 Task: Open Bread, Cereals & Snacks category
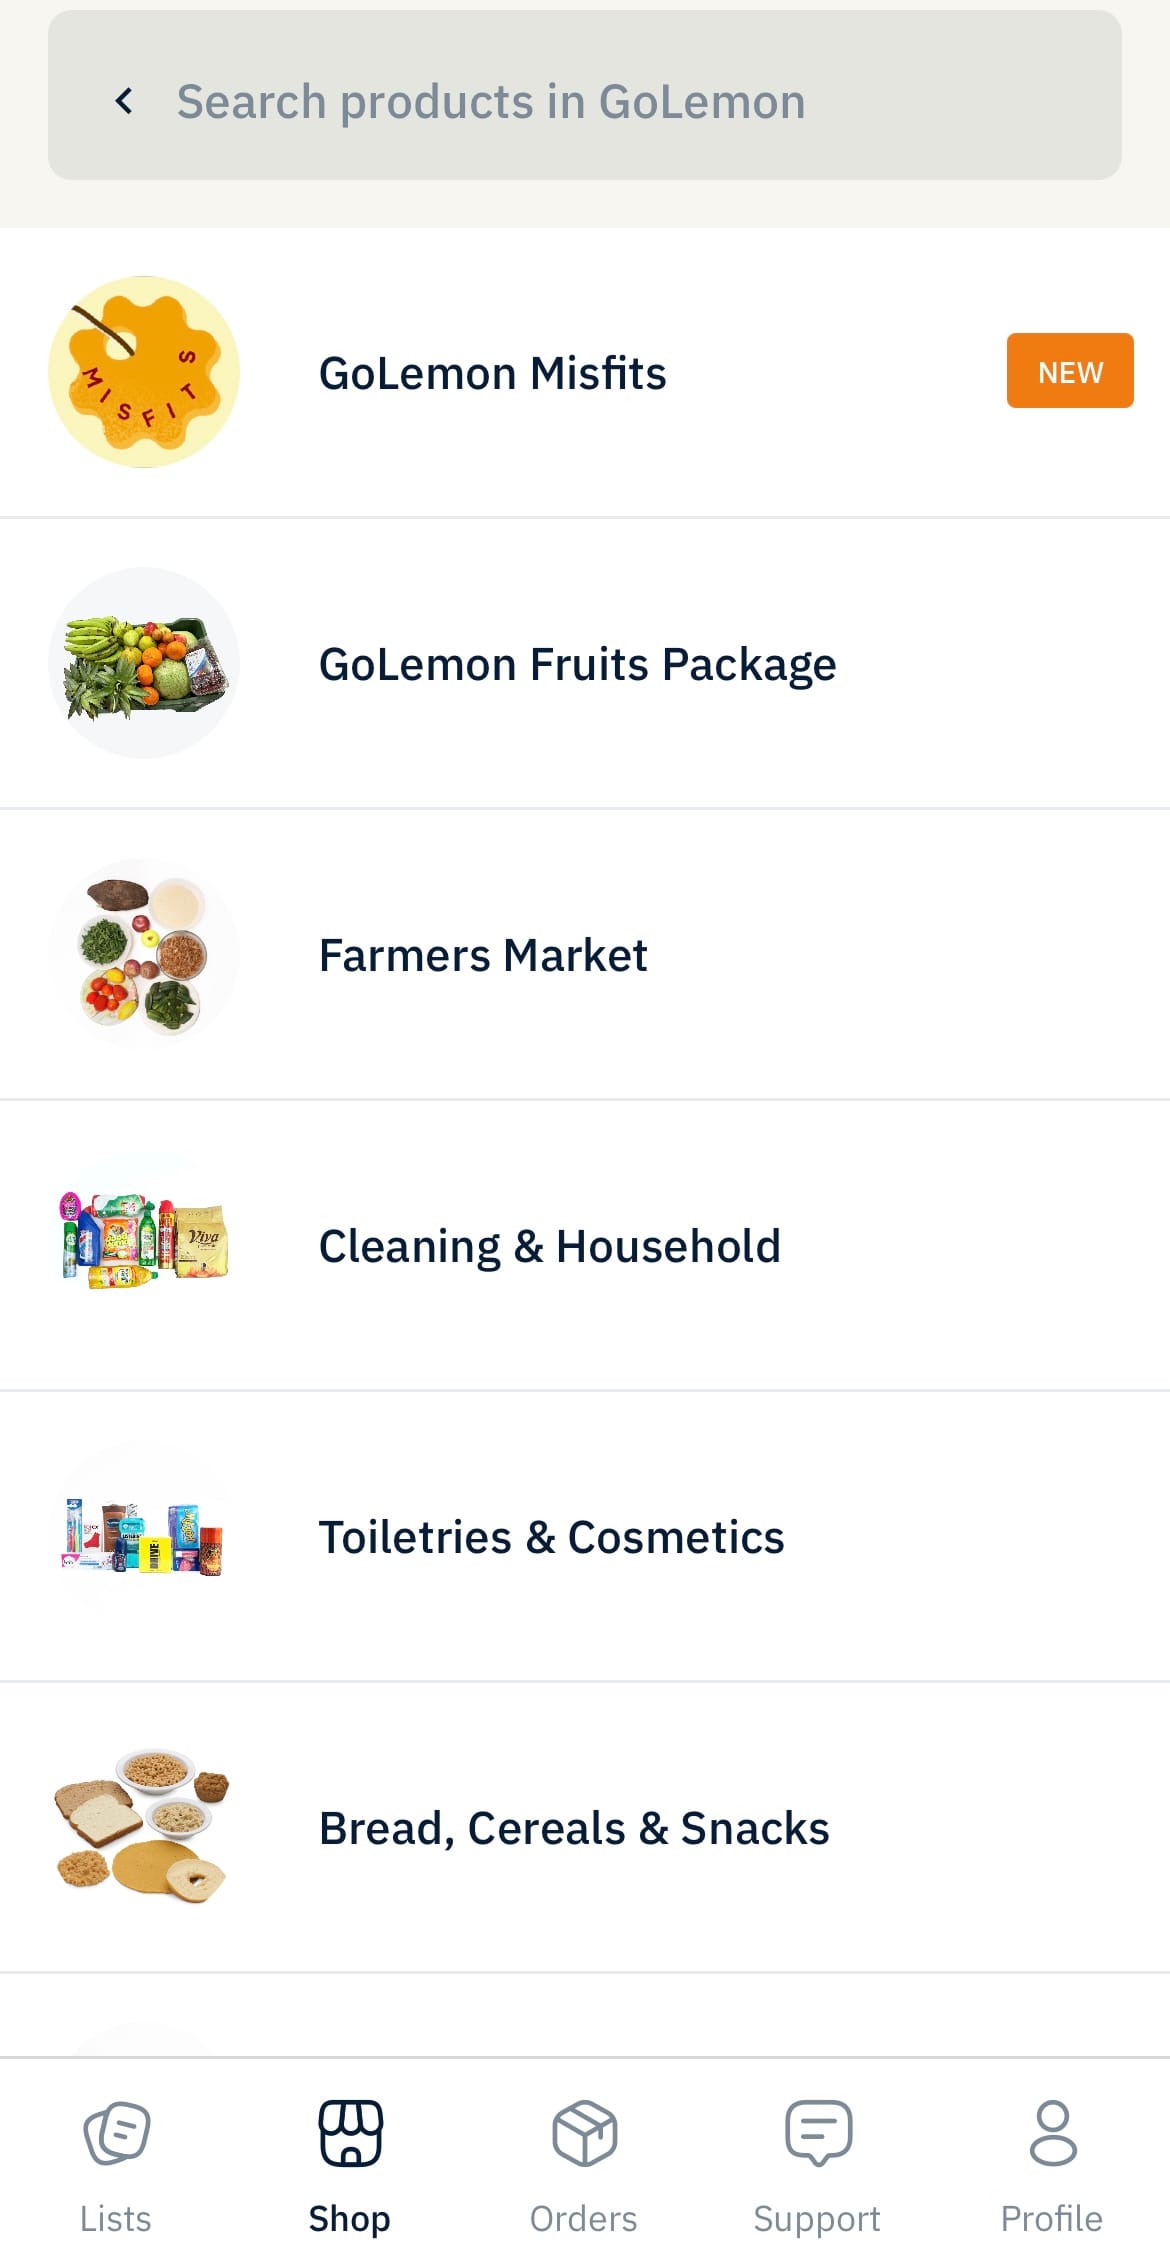(585, 1827)
